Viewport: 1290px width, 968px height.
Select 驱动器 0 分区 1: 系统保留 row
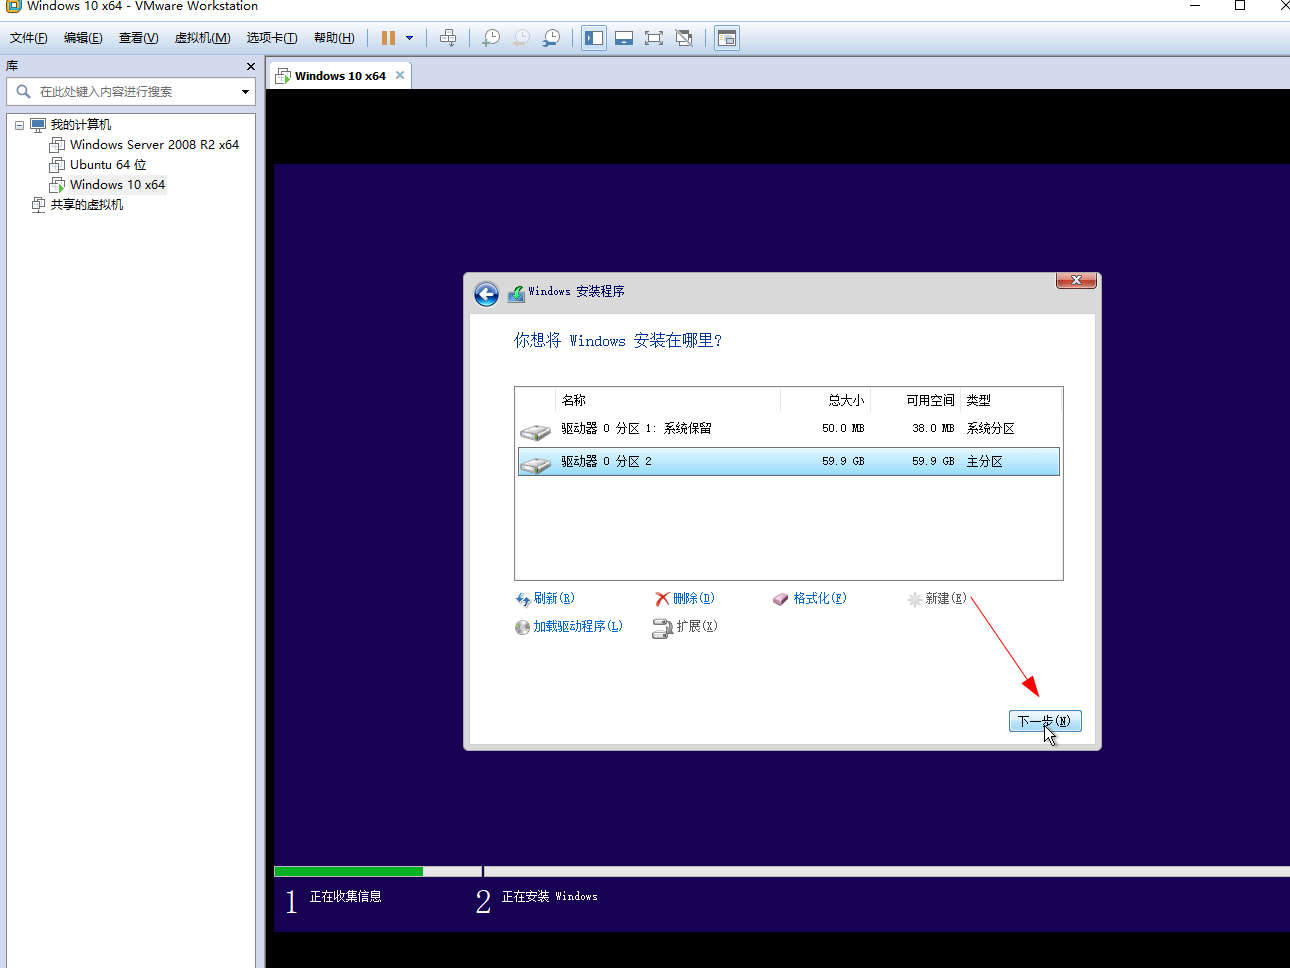click(x=788, y=429)
